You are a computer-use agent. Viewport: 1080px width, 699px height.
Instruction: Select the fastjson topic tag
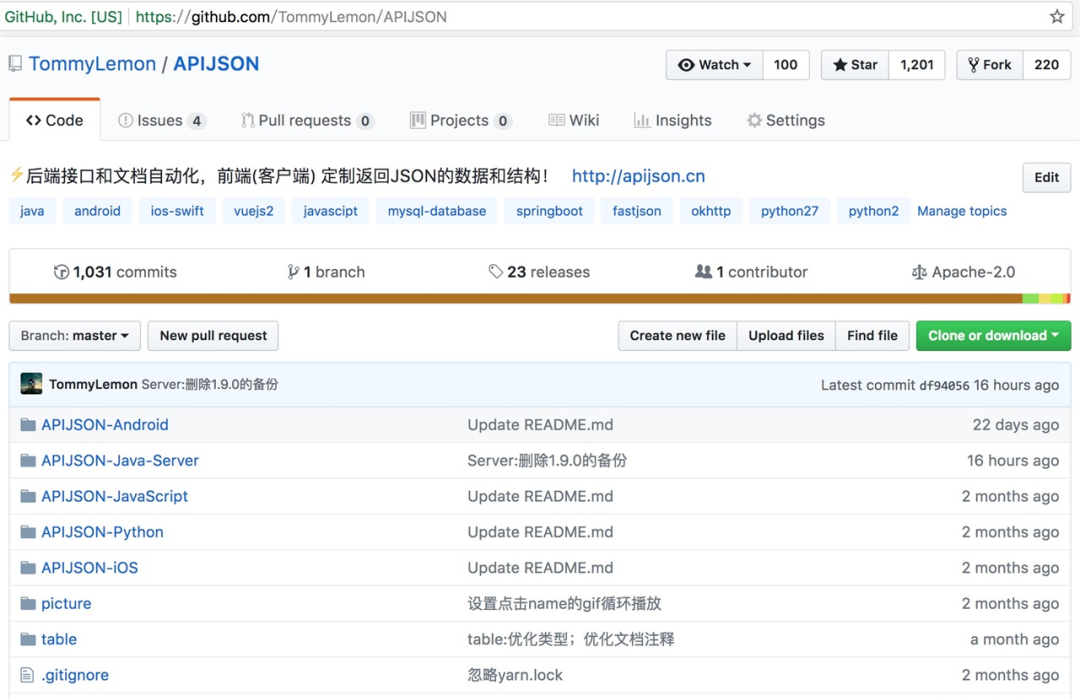point(637,211)
